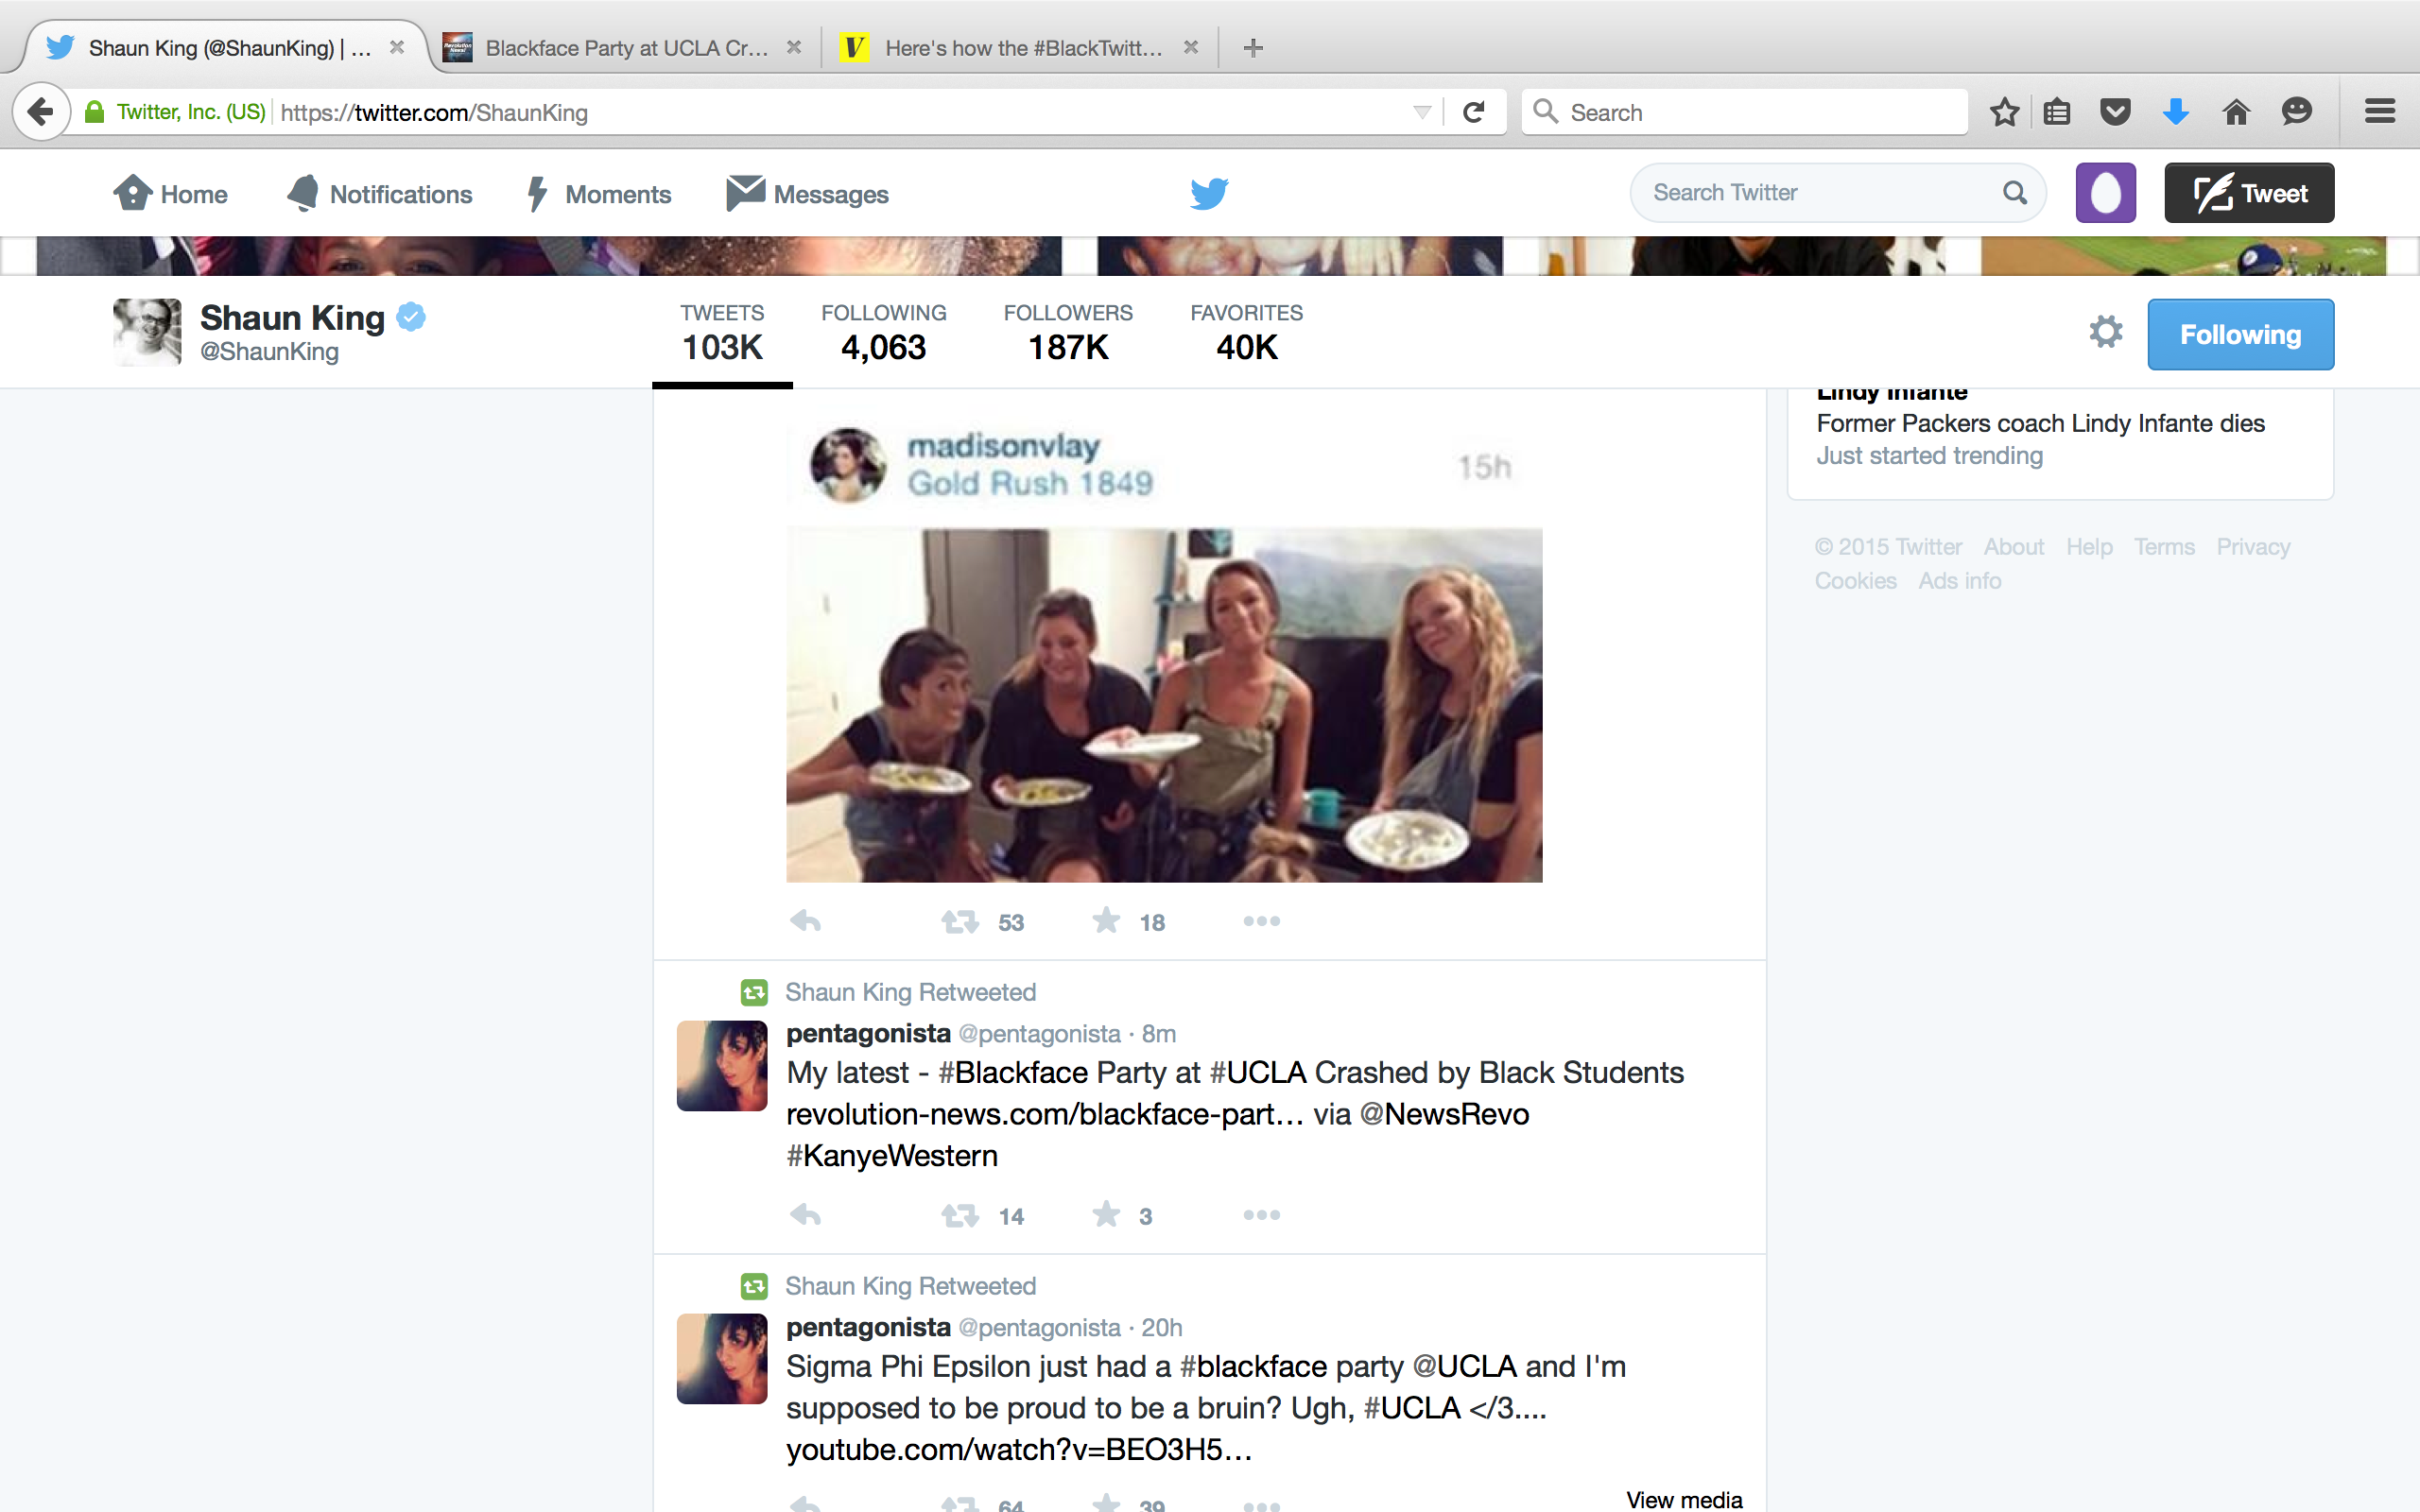Open the Gold Rush 1849 group photo

click(x=1164, y=705)
